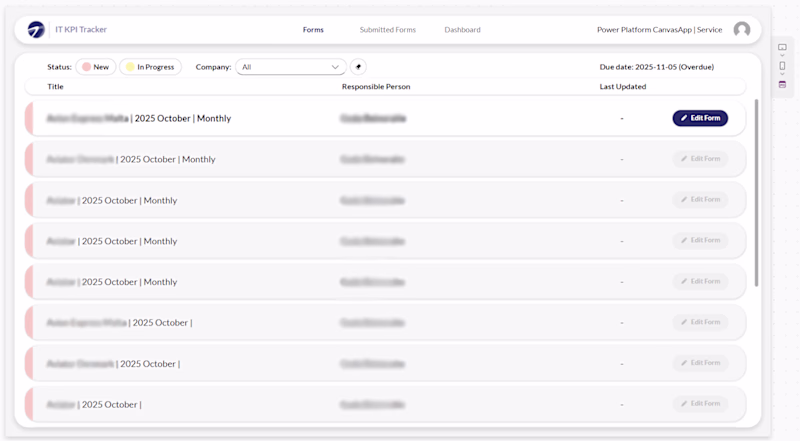Click the Title column header
This screenshot has height=441, width=800.
tap(56, 87)
